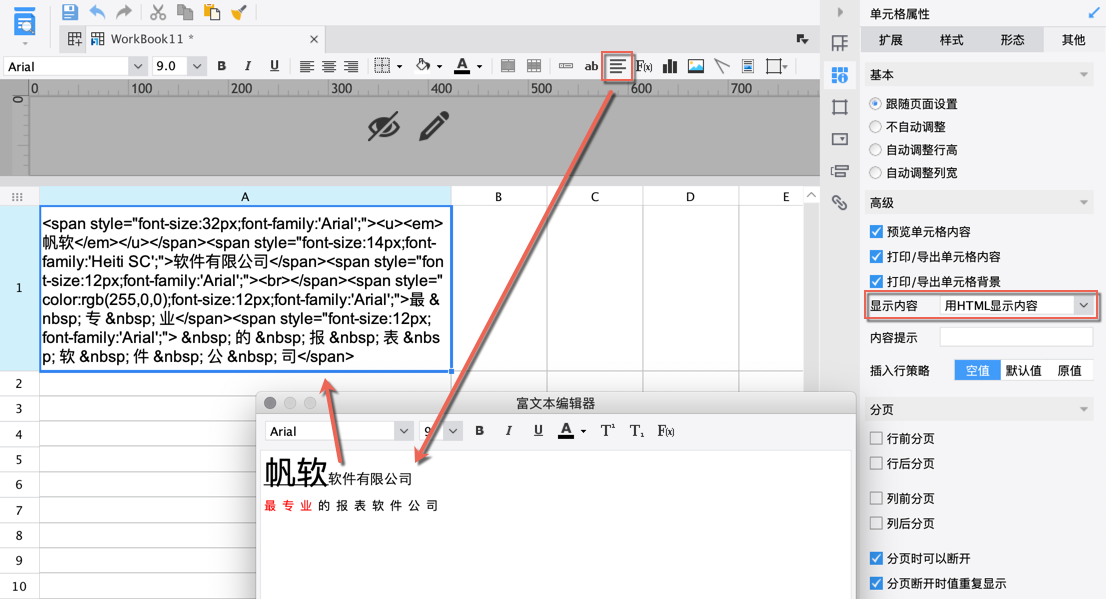Collapse right panel with top arrow
The height and width of the screenshot is (599, 1106).
point(839,12)
